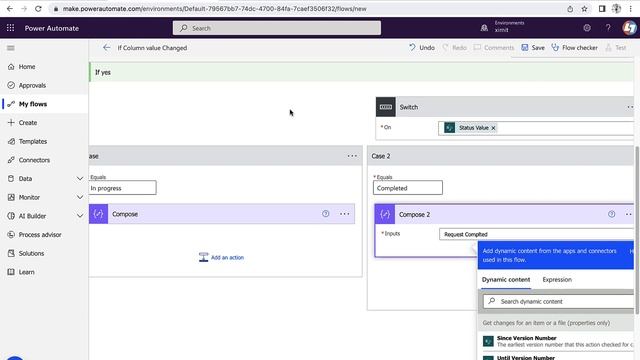Undo the last change
The height and width of the screenshot is (360, 640).
click(x=422, y=48)
